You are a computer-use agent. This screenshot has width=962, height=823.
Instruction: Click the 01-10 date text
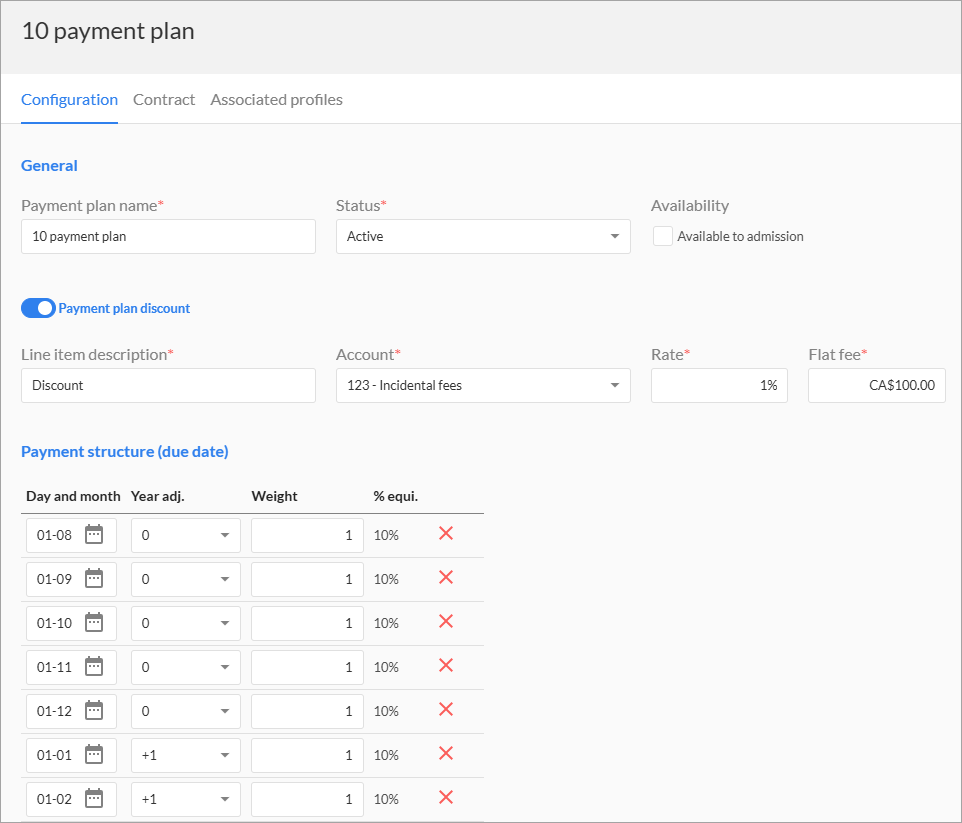[x=54, y=624]
